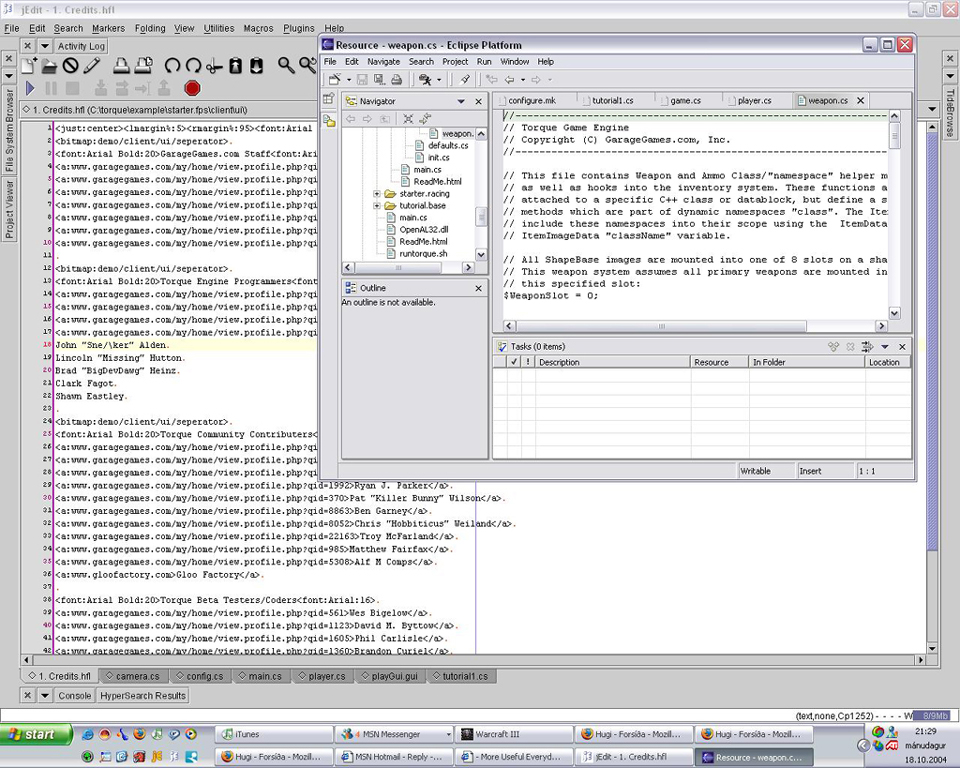
Task: Expand the starter.racing folder in Navigator
Action: [x=377, y=194]
